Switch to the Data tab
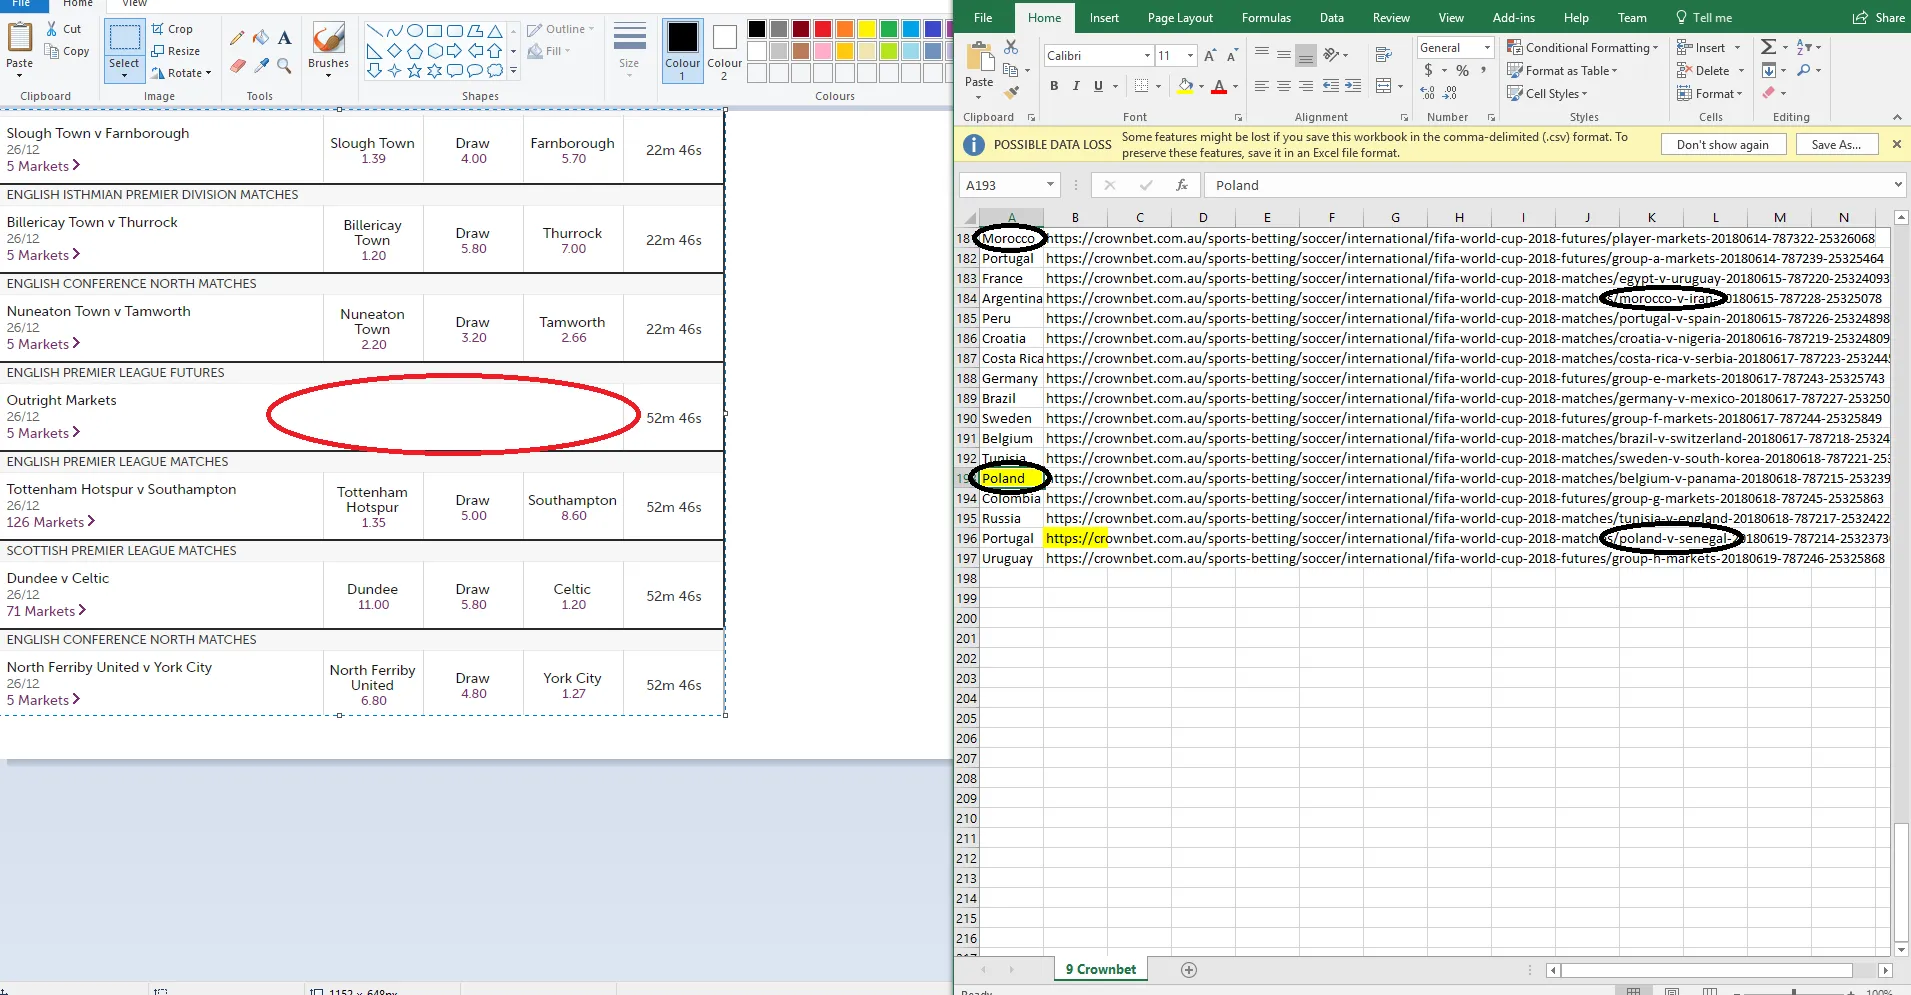This screenshot has width=1911, height=995. pos(1331,18)
